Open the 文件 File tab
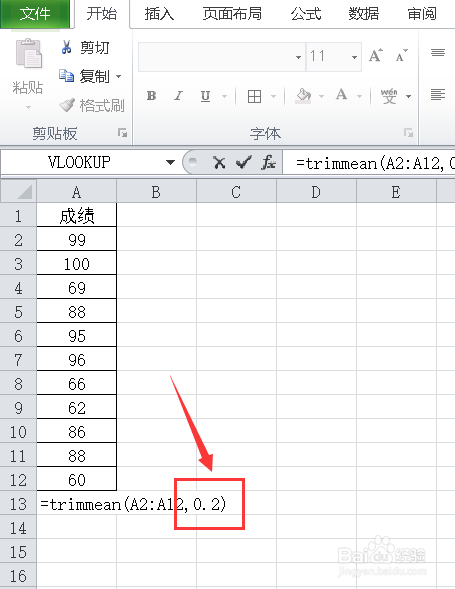The height and width of the screenshot is (589, 455). pyautogui.click(x=35, y=14)
